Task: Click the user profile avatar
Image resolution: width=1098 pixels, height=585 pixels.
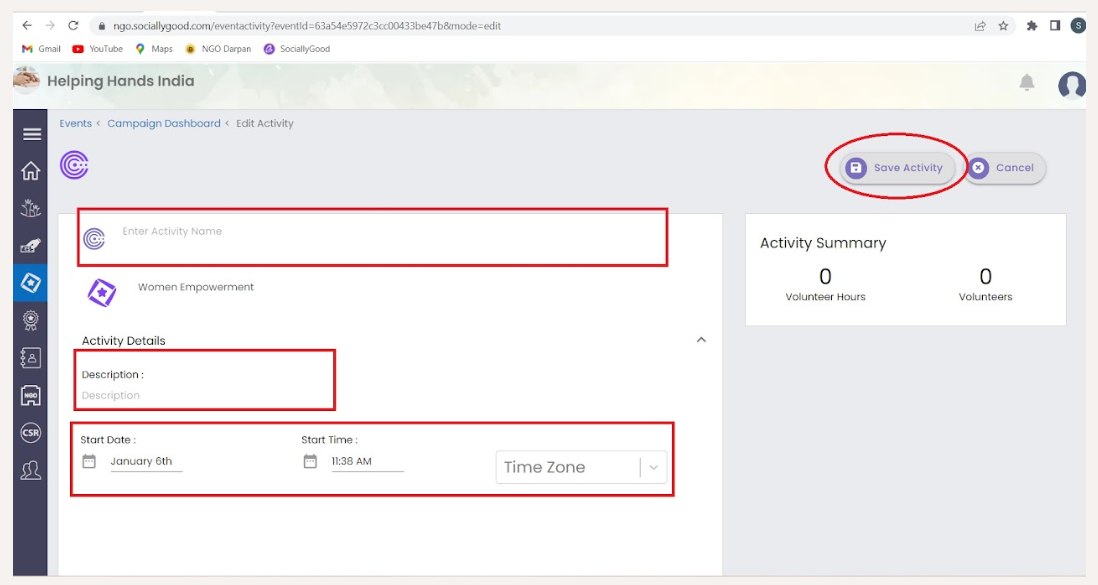Action: pyautogui.click(x=1071, y=85)
